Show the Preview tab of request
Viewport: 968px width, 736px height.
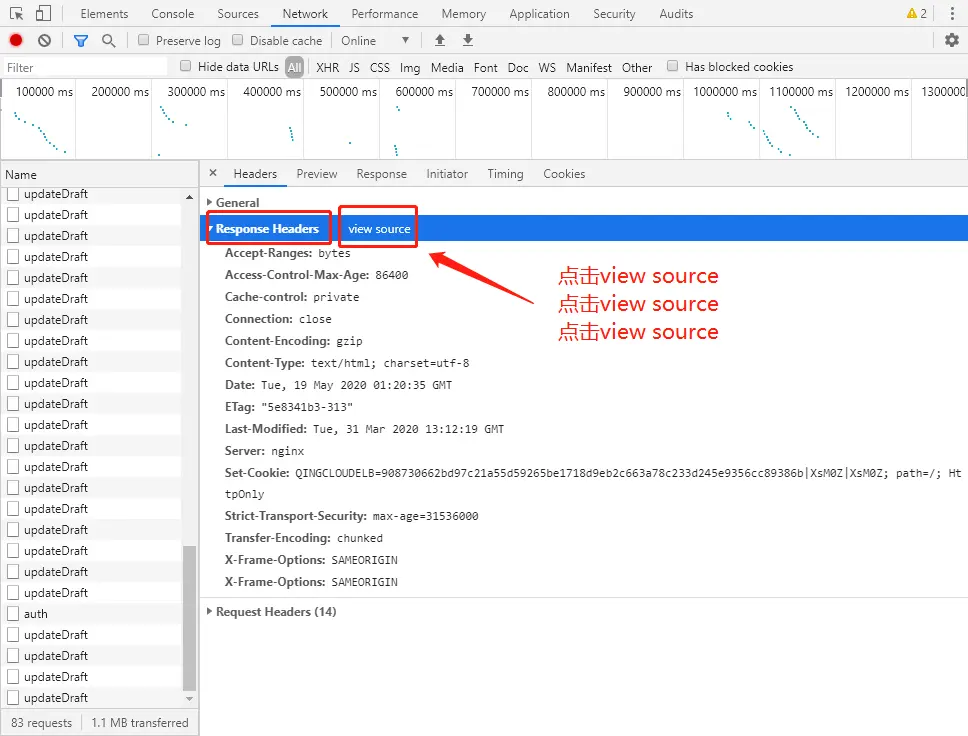[x=317, y=174]
